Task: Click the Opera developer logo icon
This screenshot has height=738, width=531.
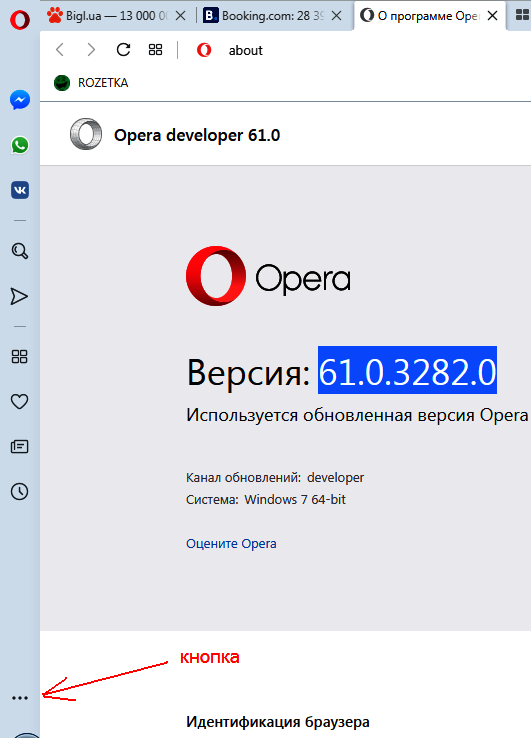Action: 86,134
